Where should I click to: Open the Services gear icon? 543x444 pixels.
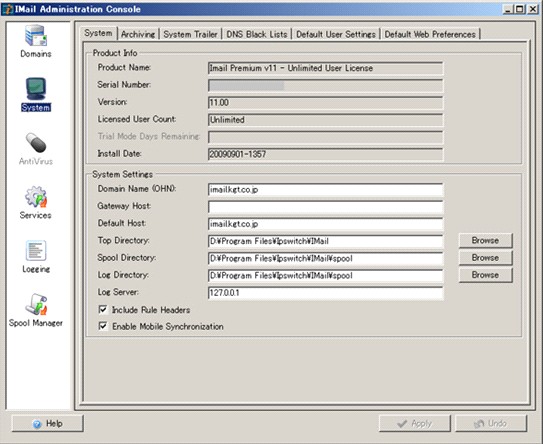[36, 197]
